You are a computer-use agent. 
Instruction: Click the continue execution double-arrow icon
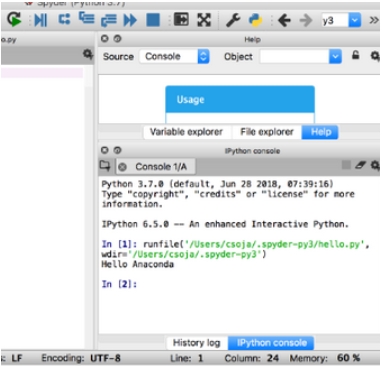point(130,20)
